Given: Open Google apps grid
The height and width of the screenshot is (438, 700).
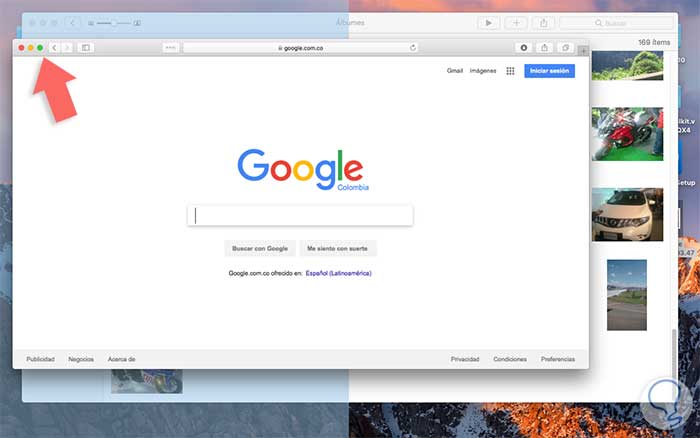Looking at the screenshot, I should coord(510,71).
